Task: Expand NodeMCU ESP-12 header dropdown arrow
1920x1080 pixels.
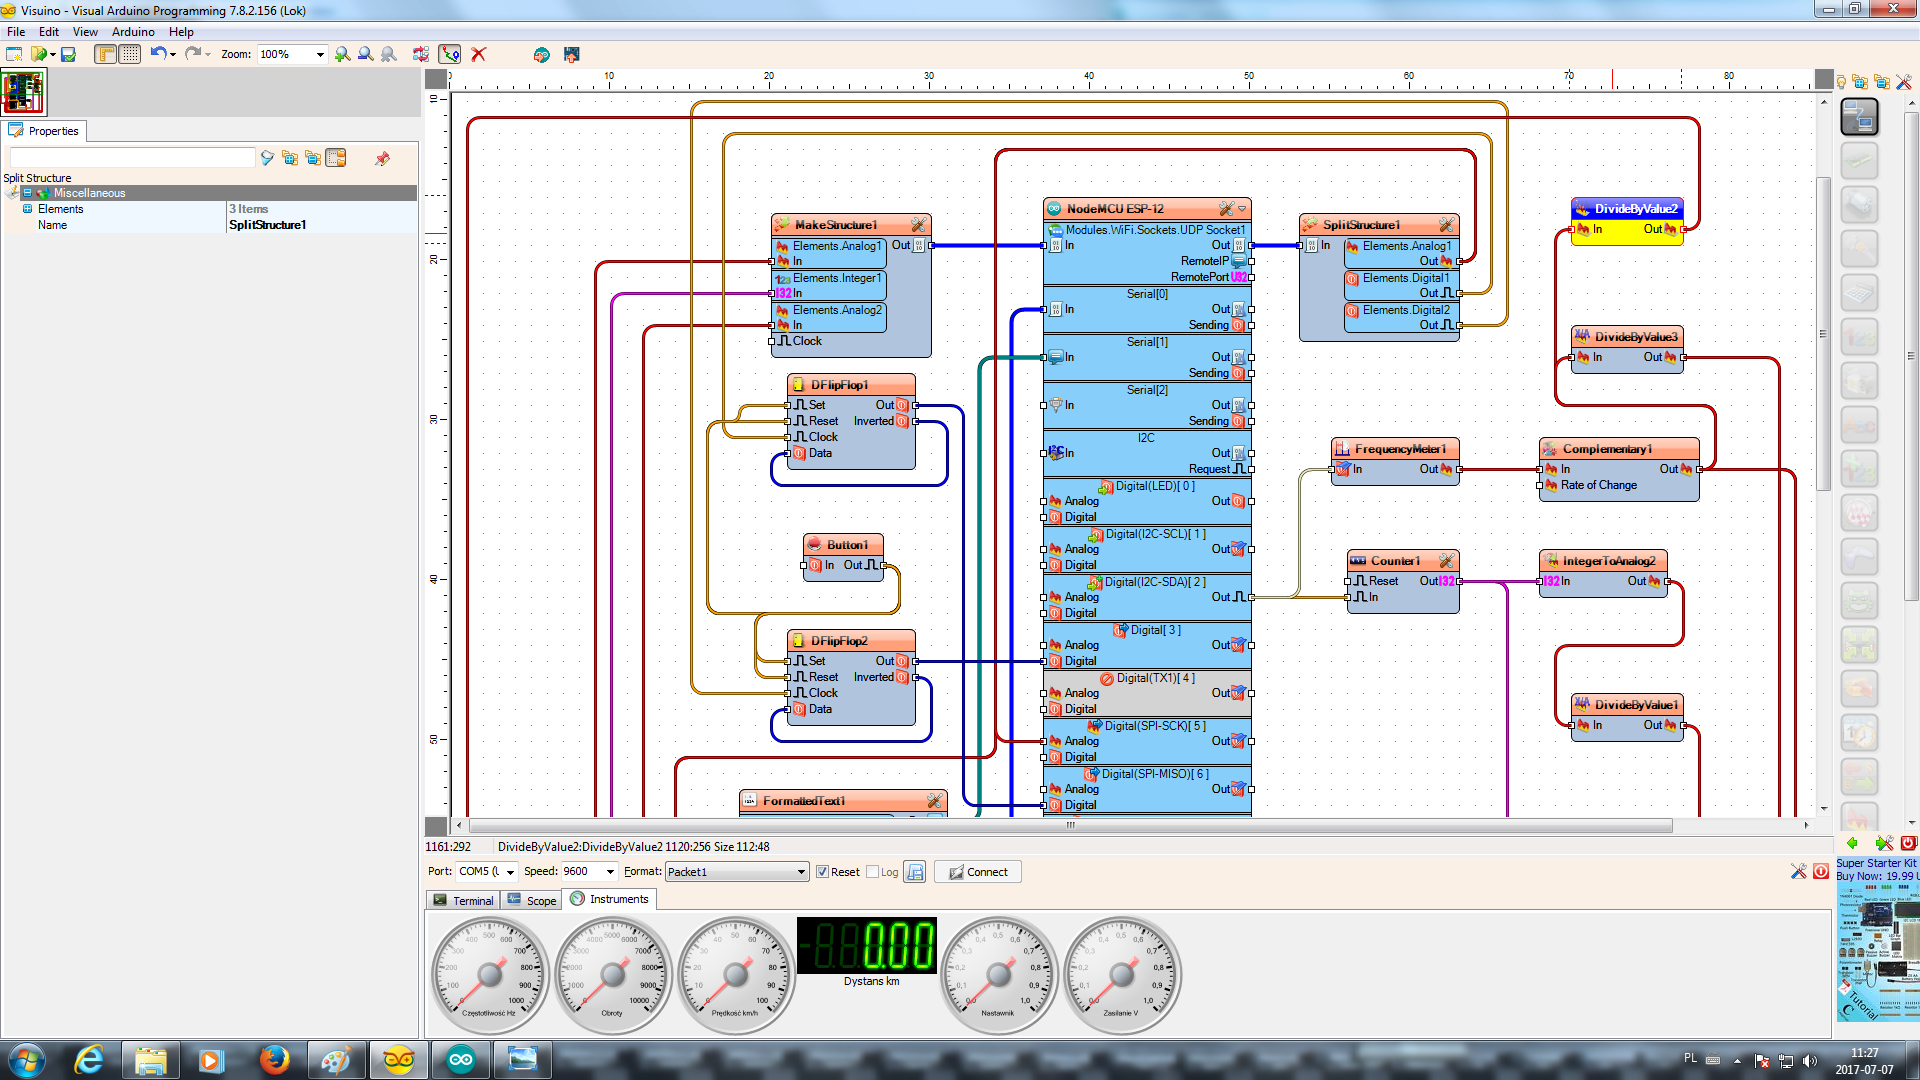Action: (1243, 209)
